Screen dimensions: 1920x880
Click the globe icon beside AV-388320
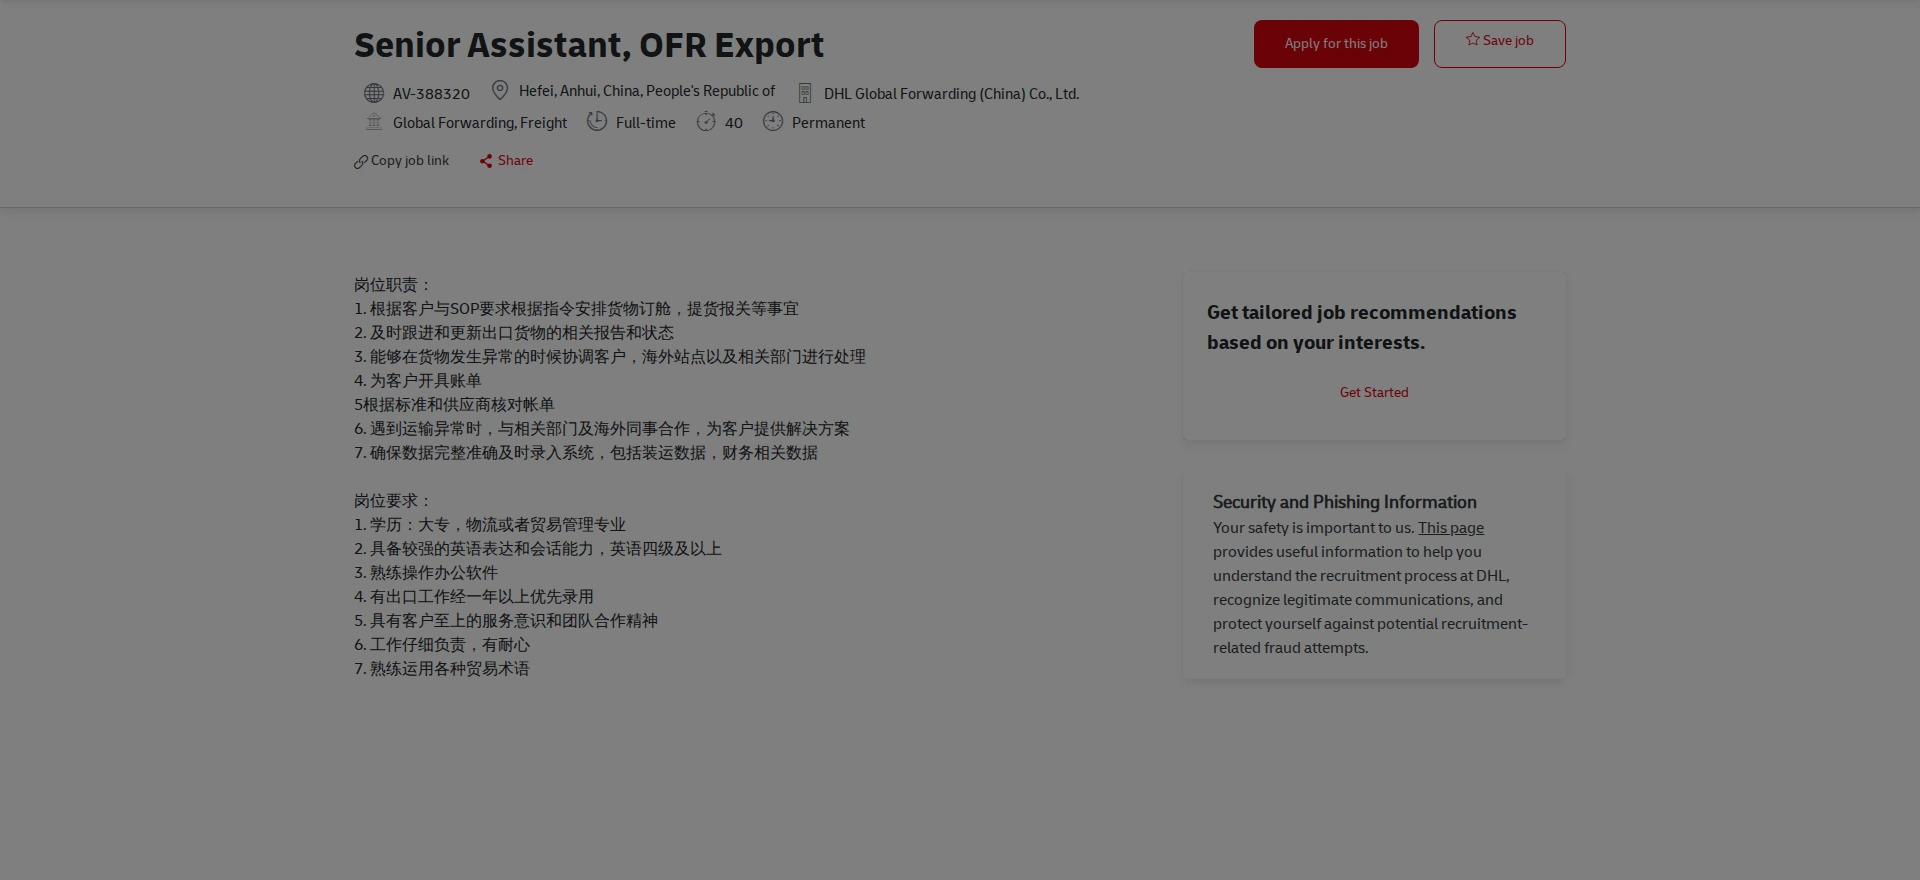[374, 93]
